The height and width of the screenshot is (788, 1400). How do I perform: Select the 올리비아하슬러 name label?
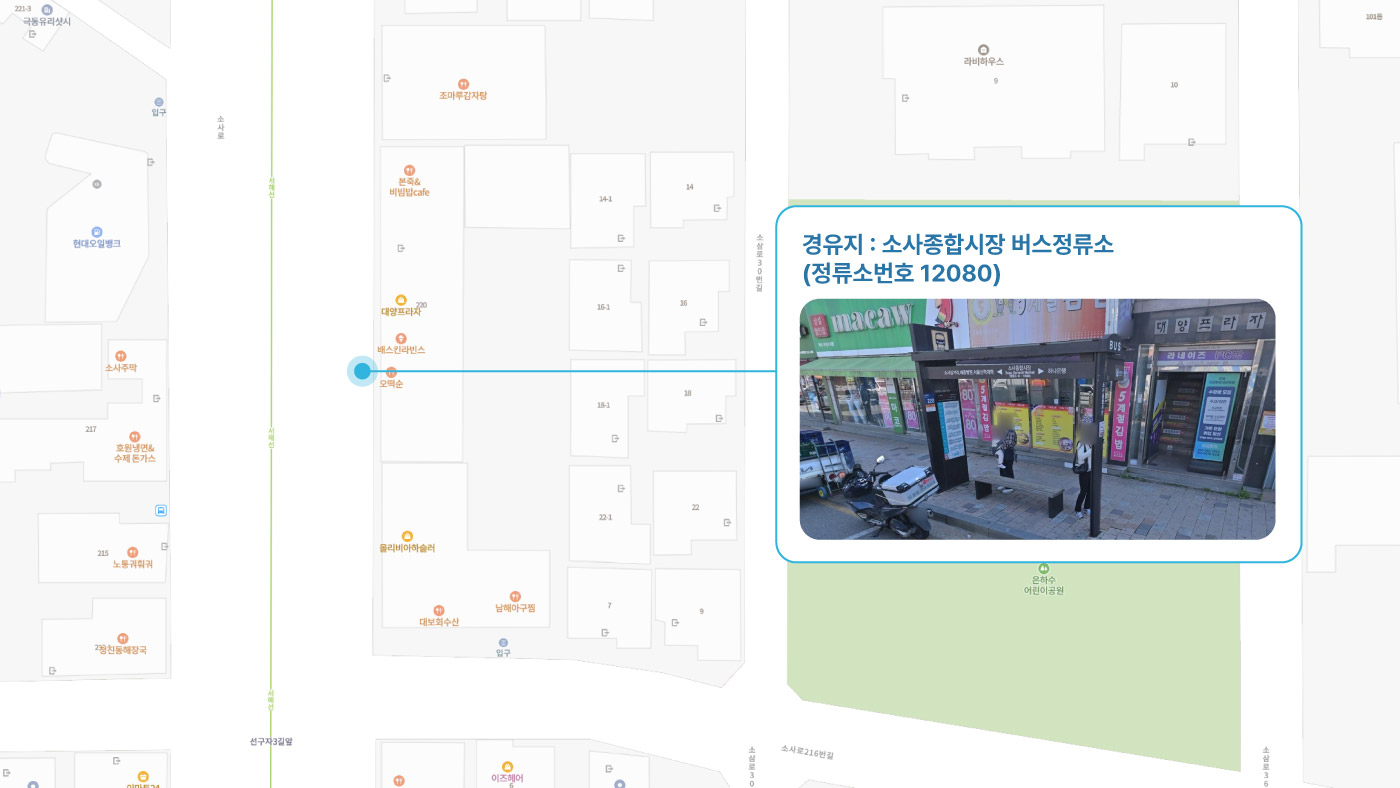pyautogui.click(x=407, y=549)
